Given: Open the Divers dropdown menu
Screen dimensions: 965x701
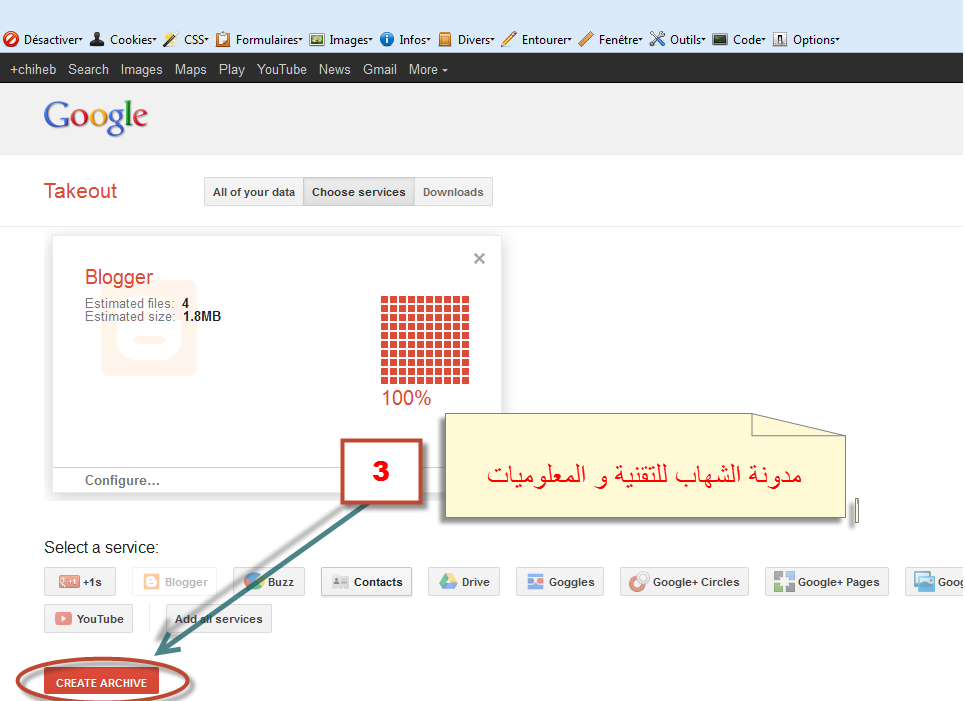Looking at the screenshot, I should click(x=476, y=39).
